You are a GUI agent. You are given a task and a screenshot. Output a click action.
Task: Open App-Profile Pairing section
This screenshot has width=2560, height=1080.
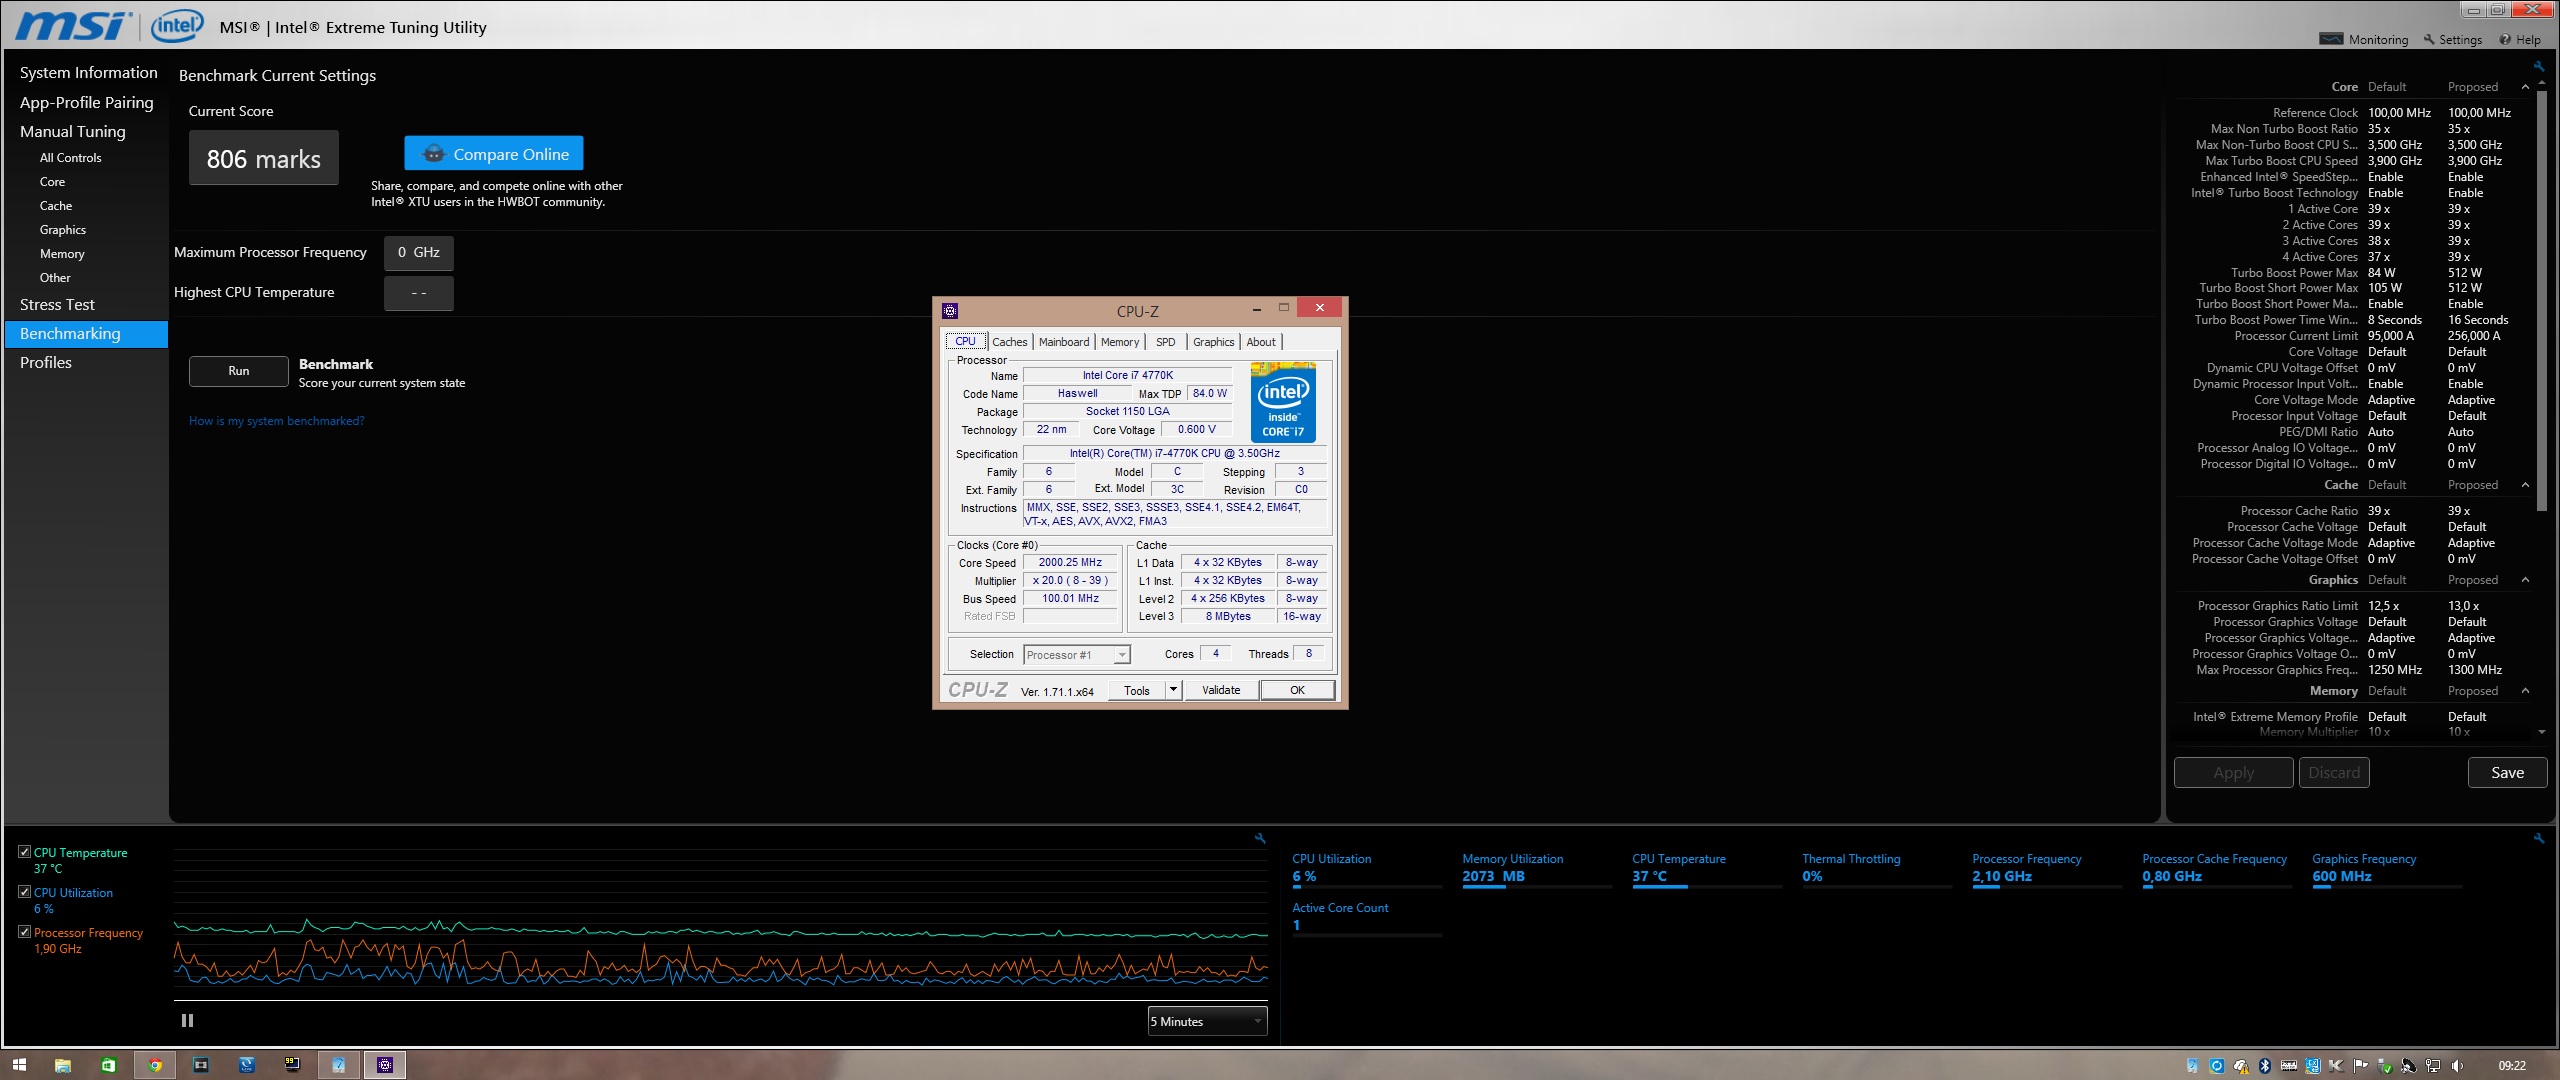click(x=86, y=103)
